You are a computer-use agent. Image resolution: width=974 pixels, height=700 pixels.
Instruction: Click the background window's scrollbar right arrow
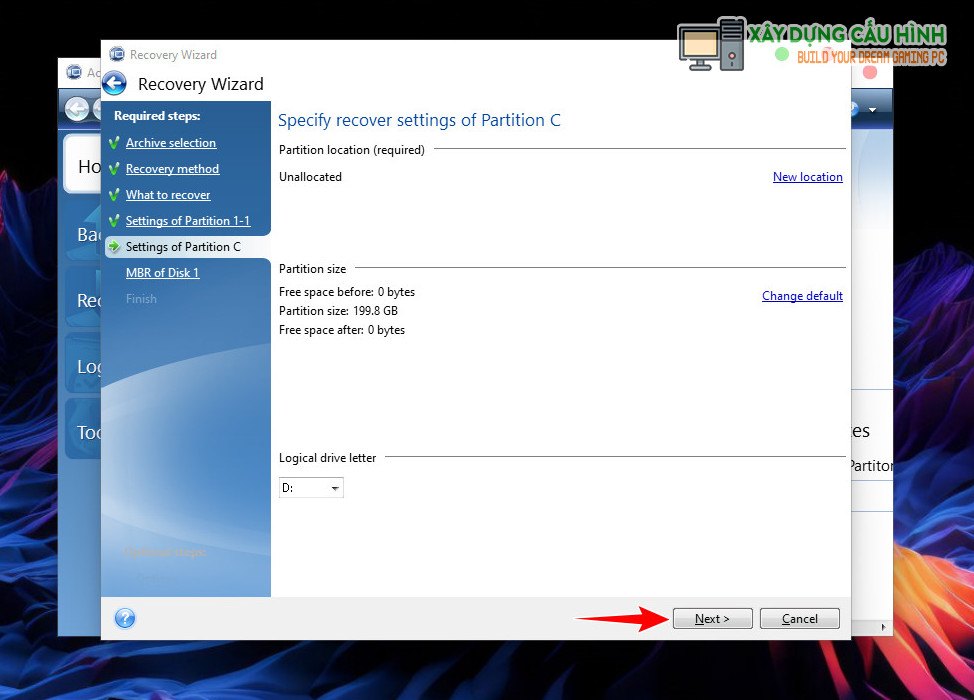[x=885, y=627]
